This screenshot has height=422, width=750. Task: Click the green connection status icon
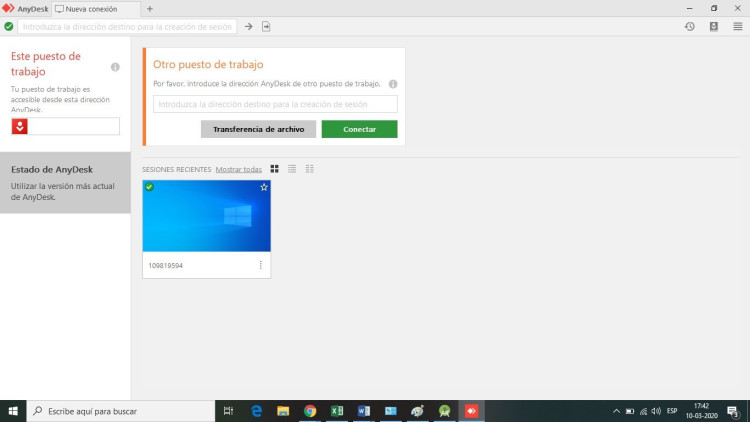pyautogui.click(x=9, y=27)
